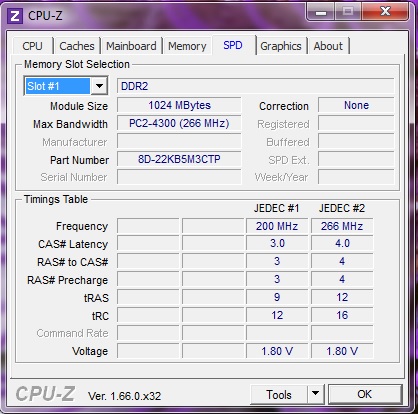Click the Correction value None
418x414 pixels.
click(x=356, y=105)
